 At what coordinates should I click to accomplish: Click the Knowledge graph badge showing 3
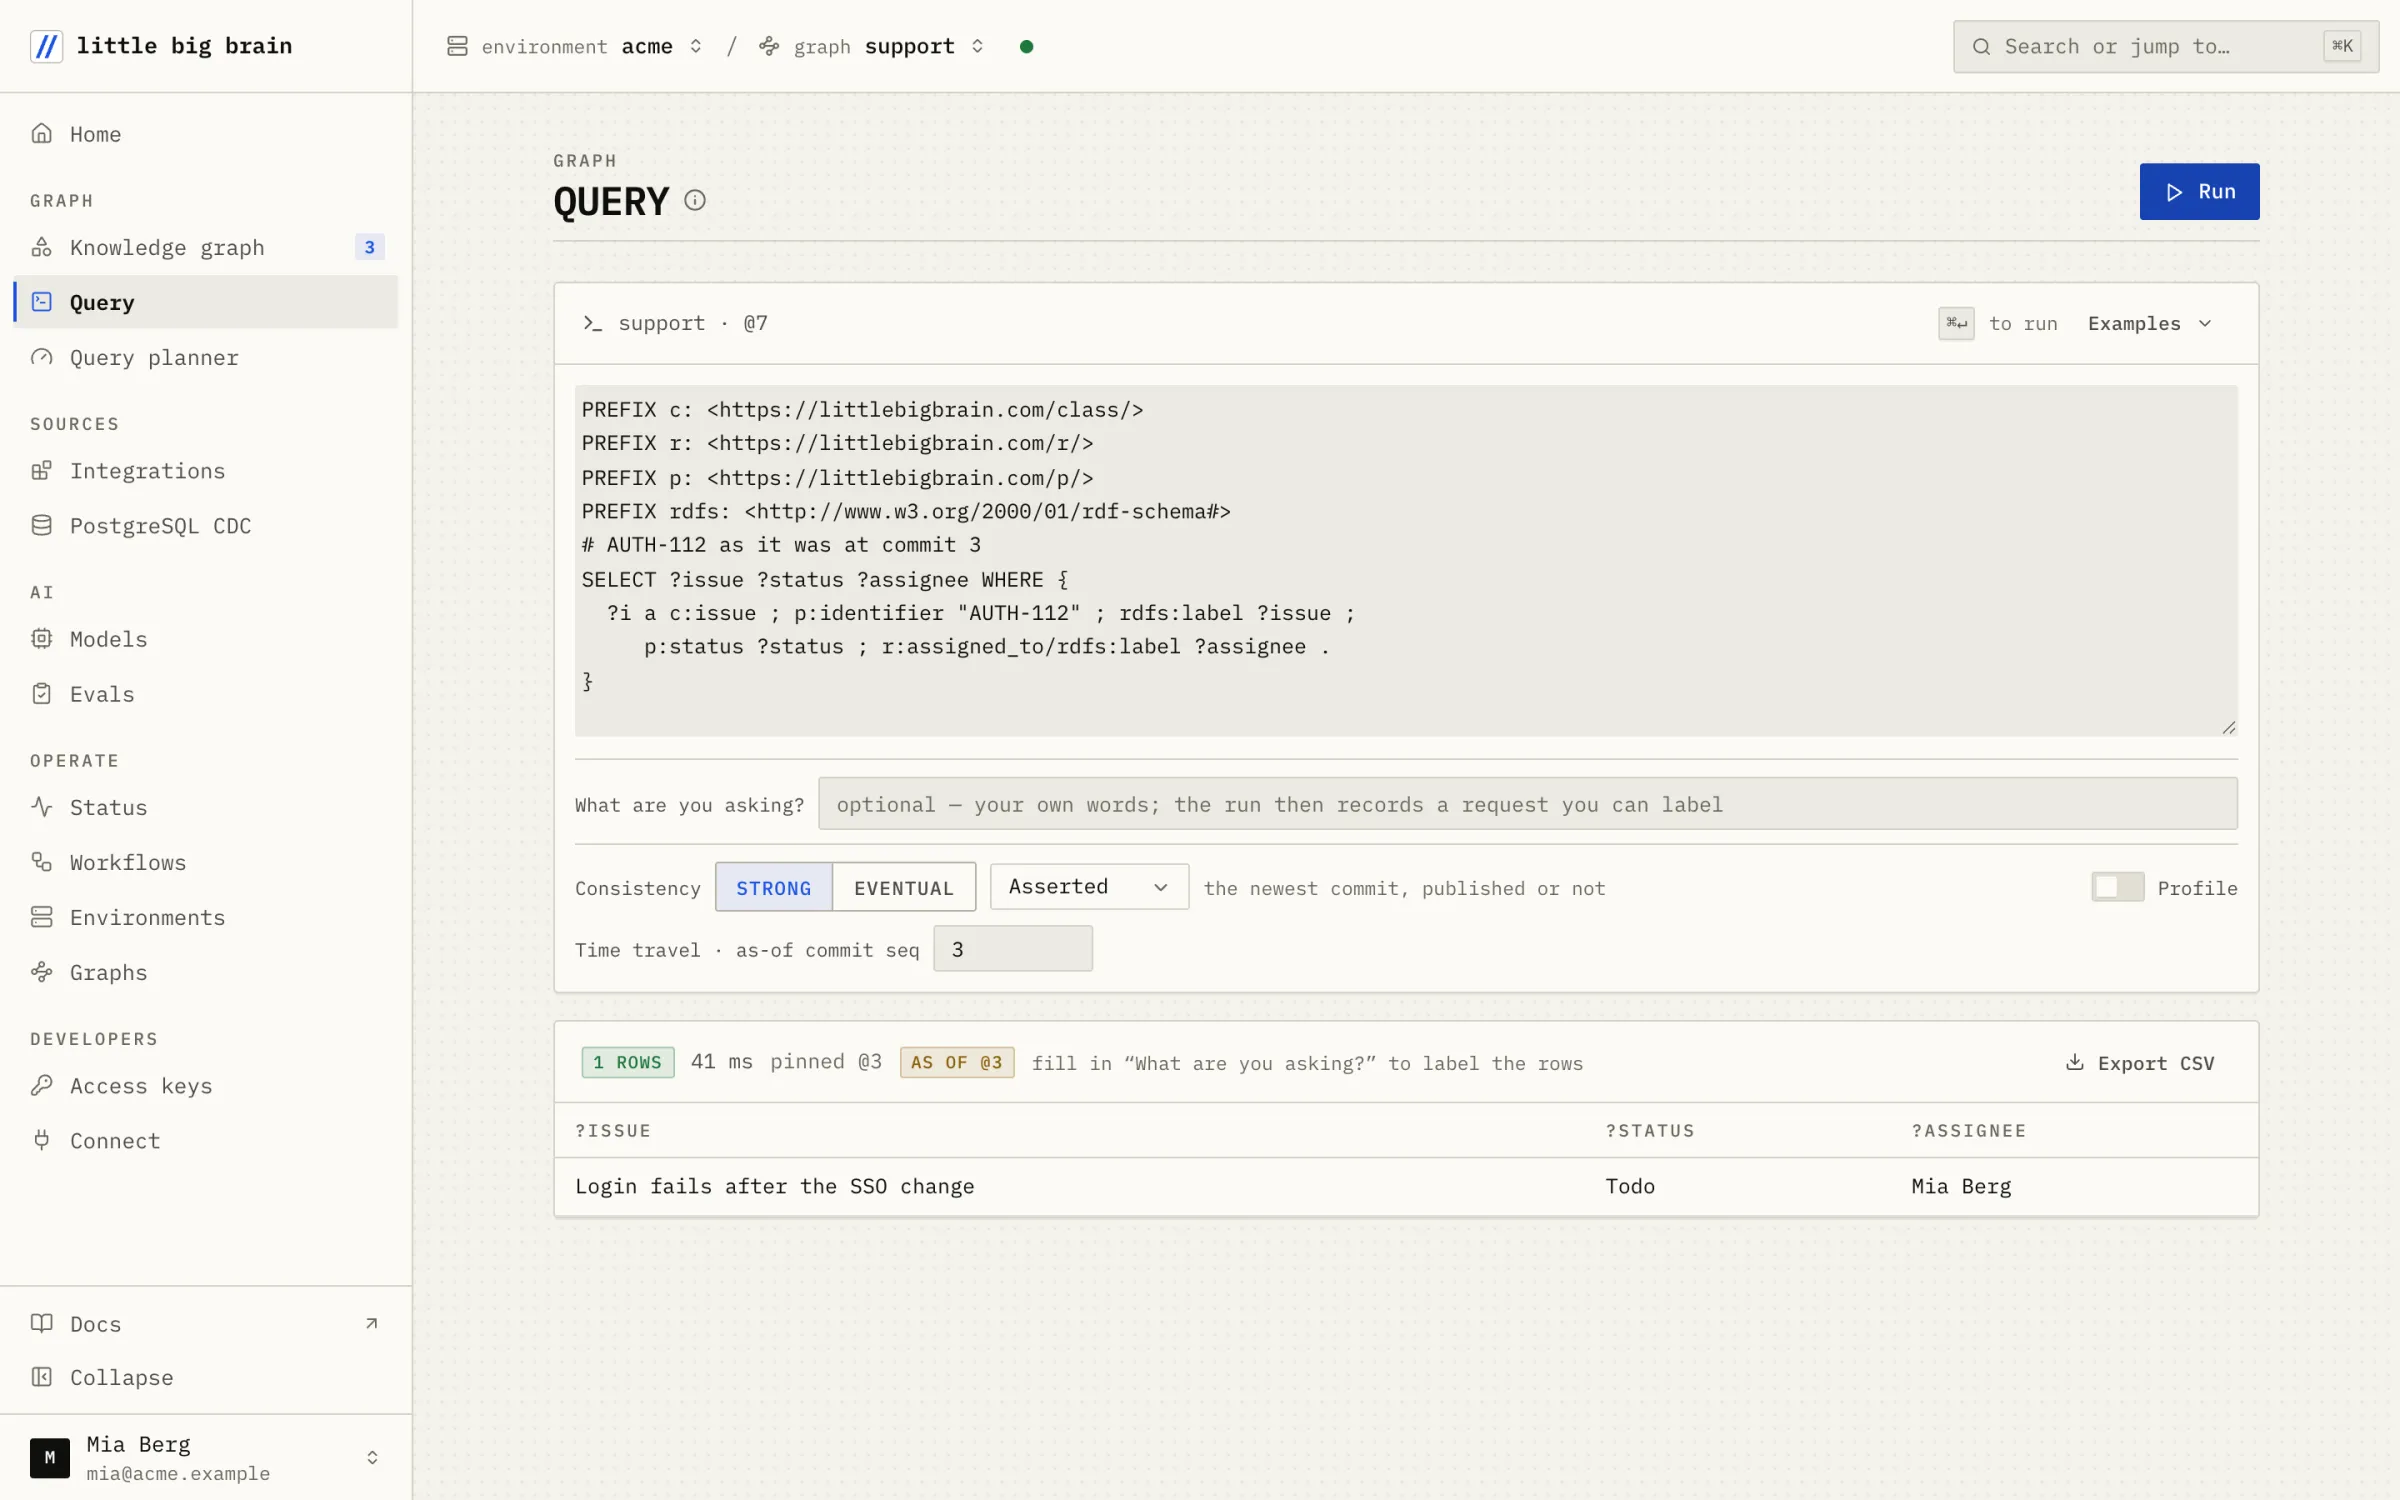point(369,247)
